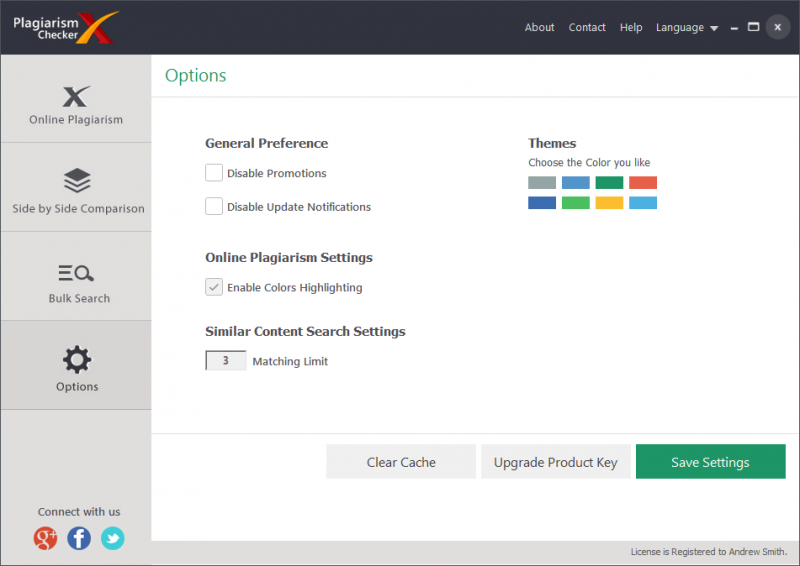
Task: Click the Bulk Search label in sidebar
Action: [x=79, y=298]
